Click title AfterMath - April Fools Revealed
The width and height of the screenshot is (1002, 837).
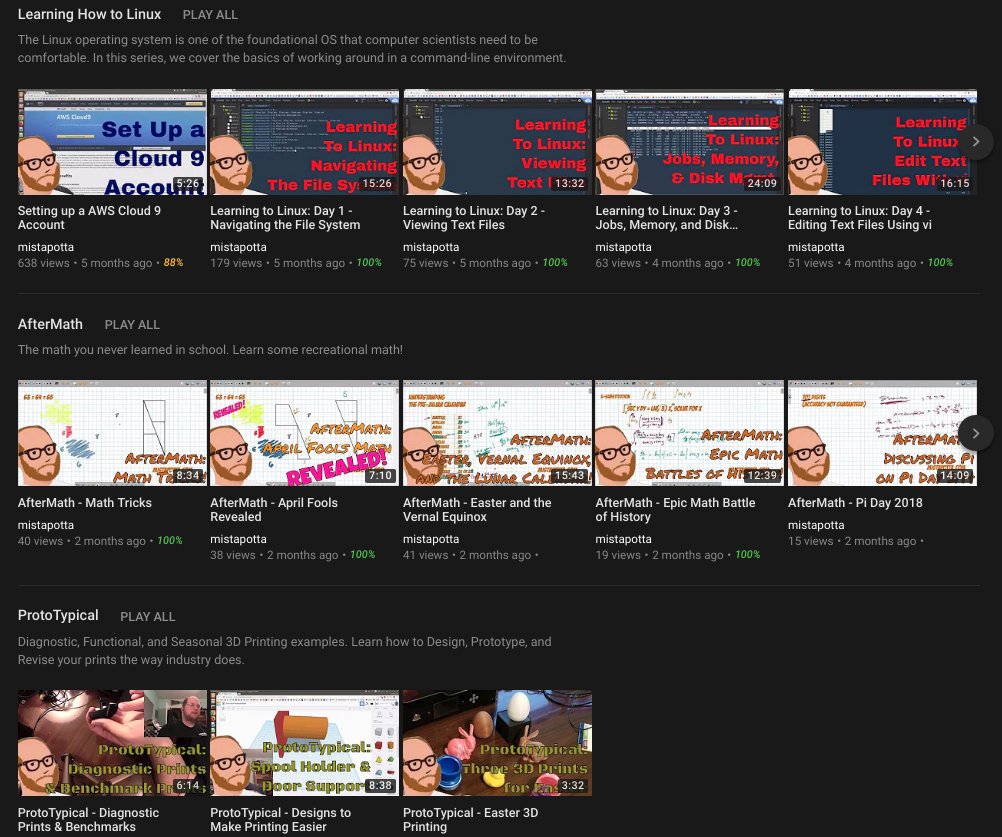click(274, 510)
